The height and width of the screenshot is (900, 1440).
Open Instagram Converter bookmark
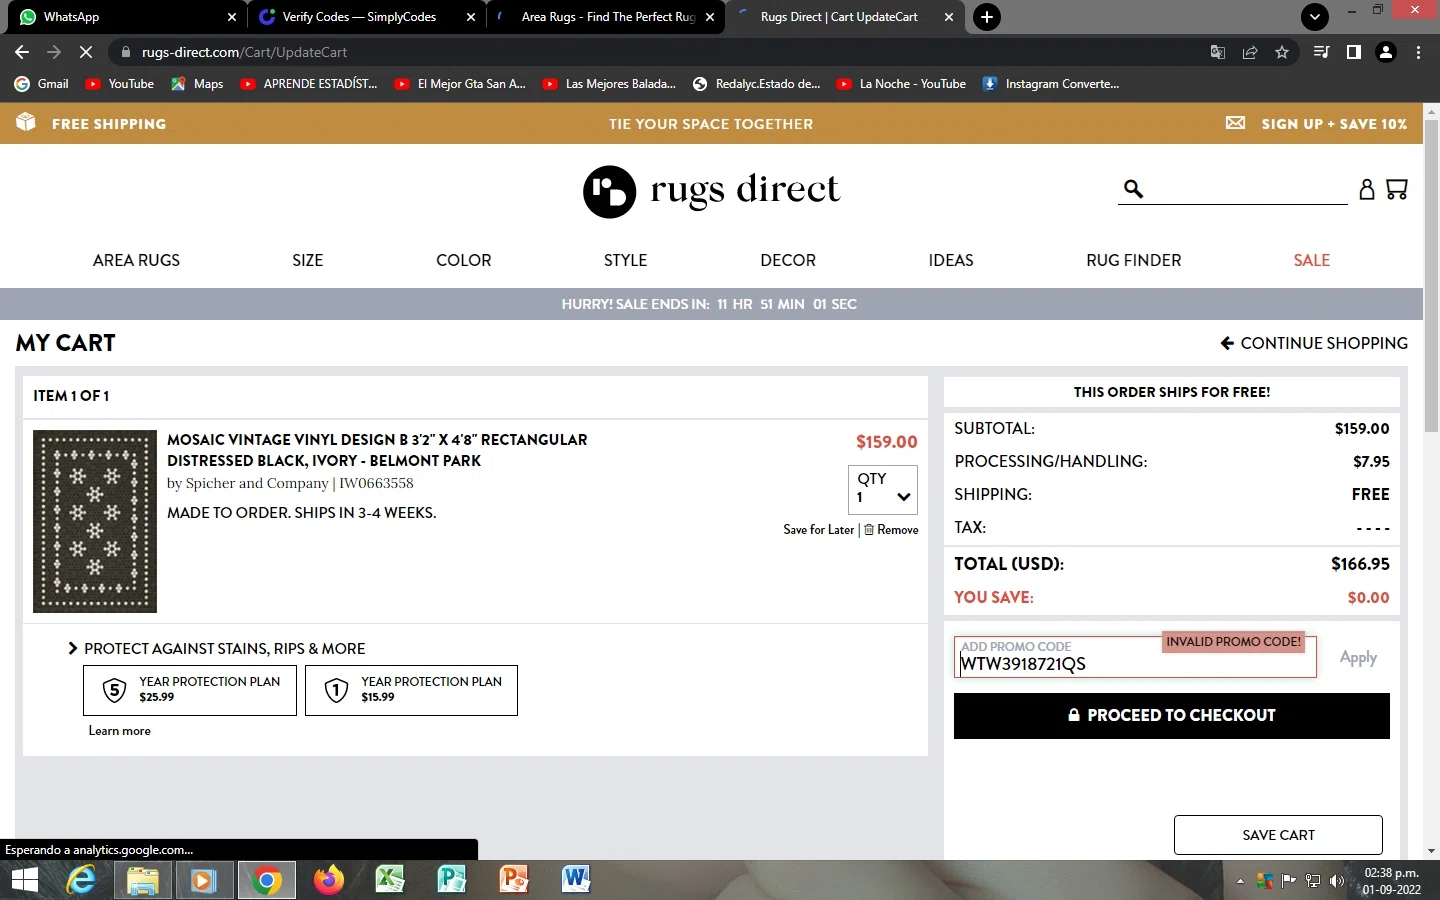(x=1050, y=84)
